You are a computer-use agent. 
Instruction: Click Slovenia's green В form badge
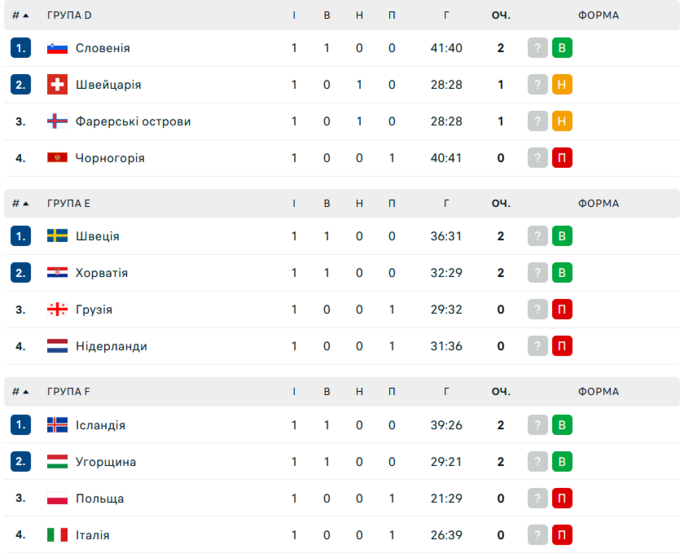(562, 48)
